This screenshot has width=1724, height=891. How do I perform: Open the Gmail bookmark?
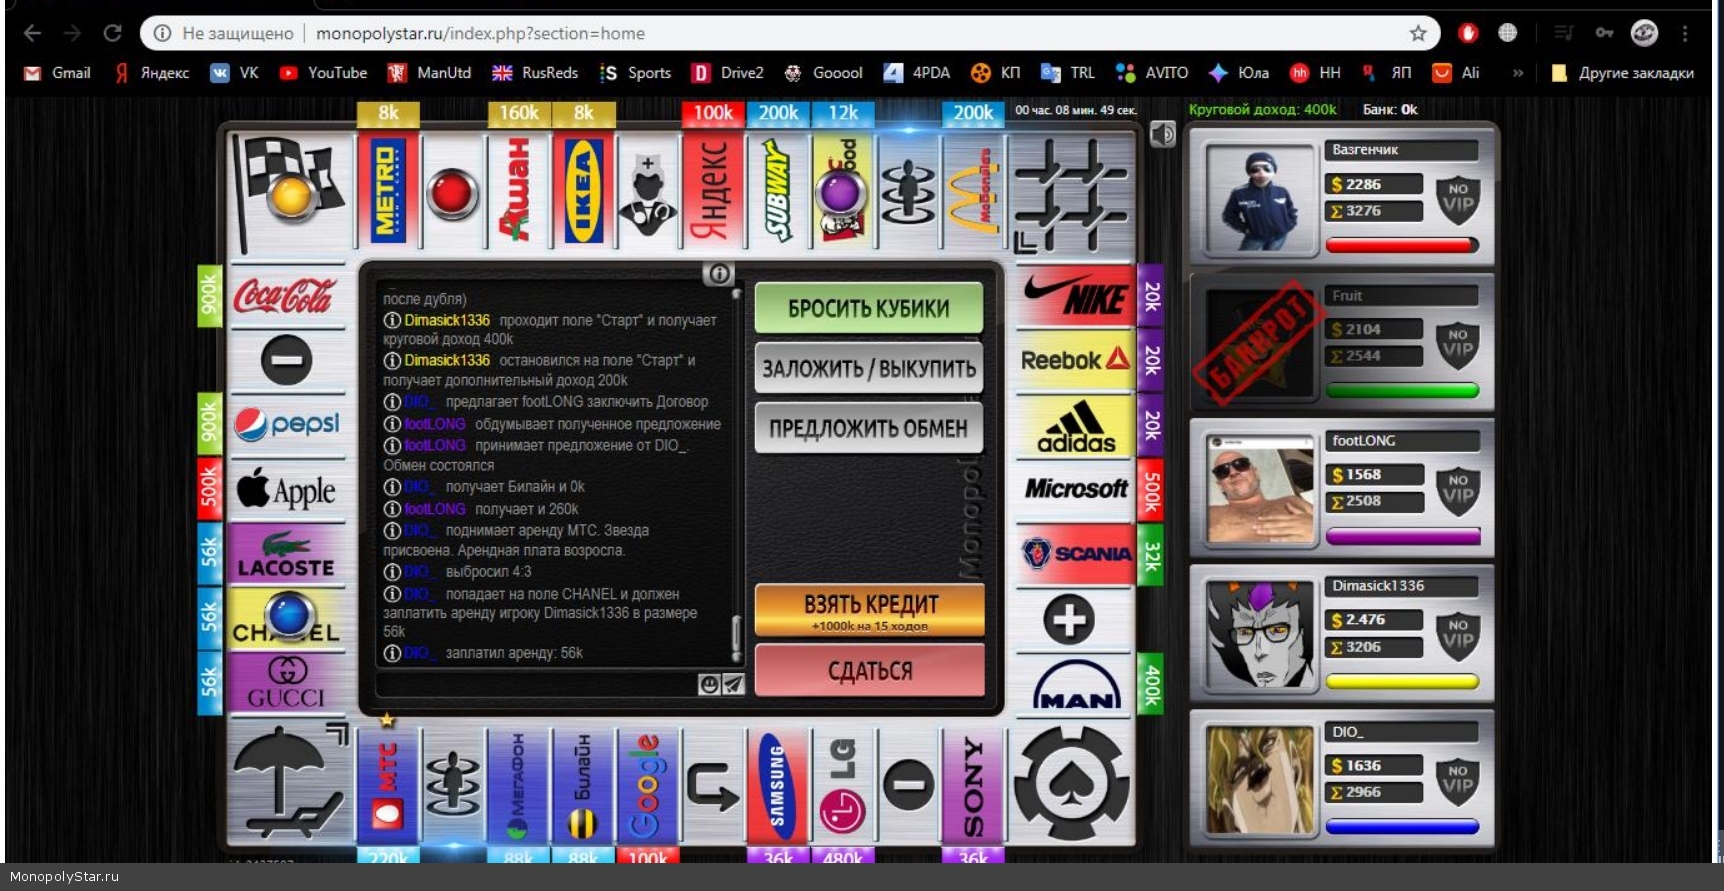(x=57, y=73)
